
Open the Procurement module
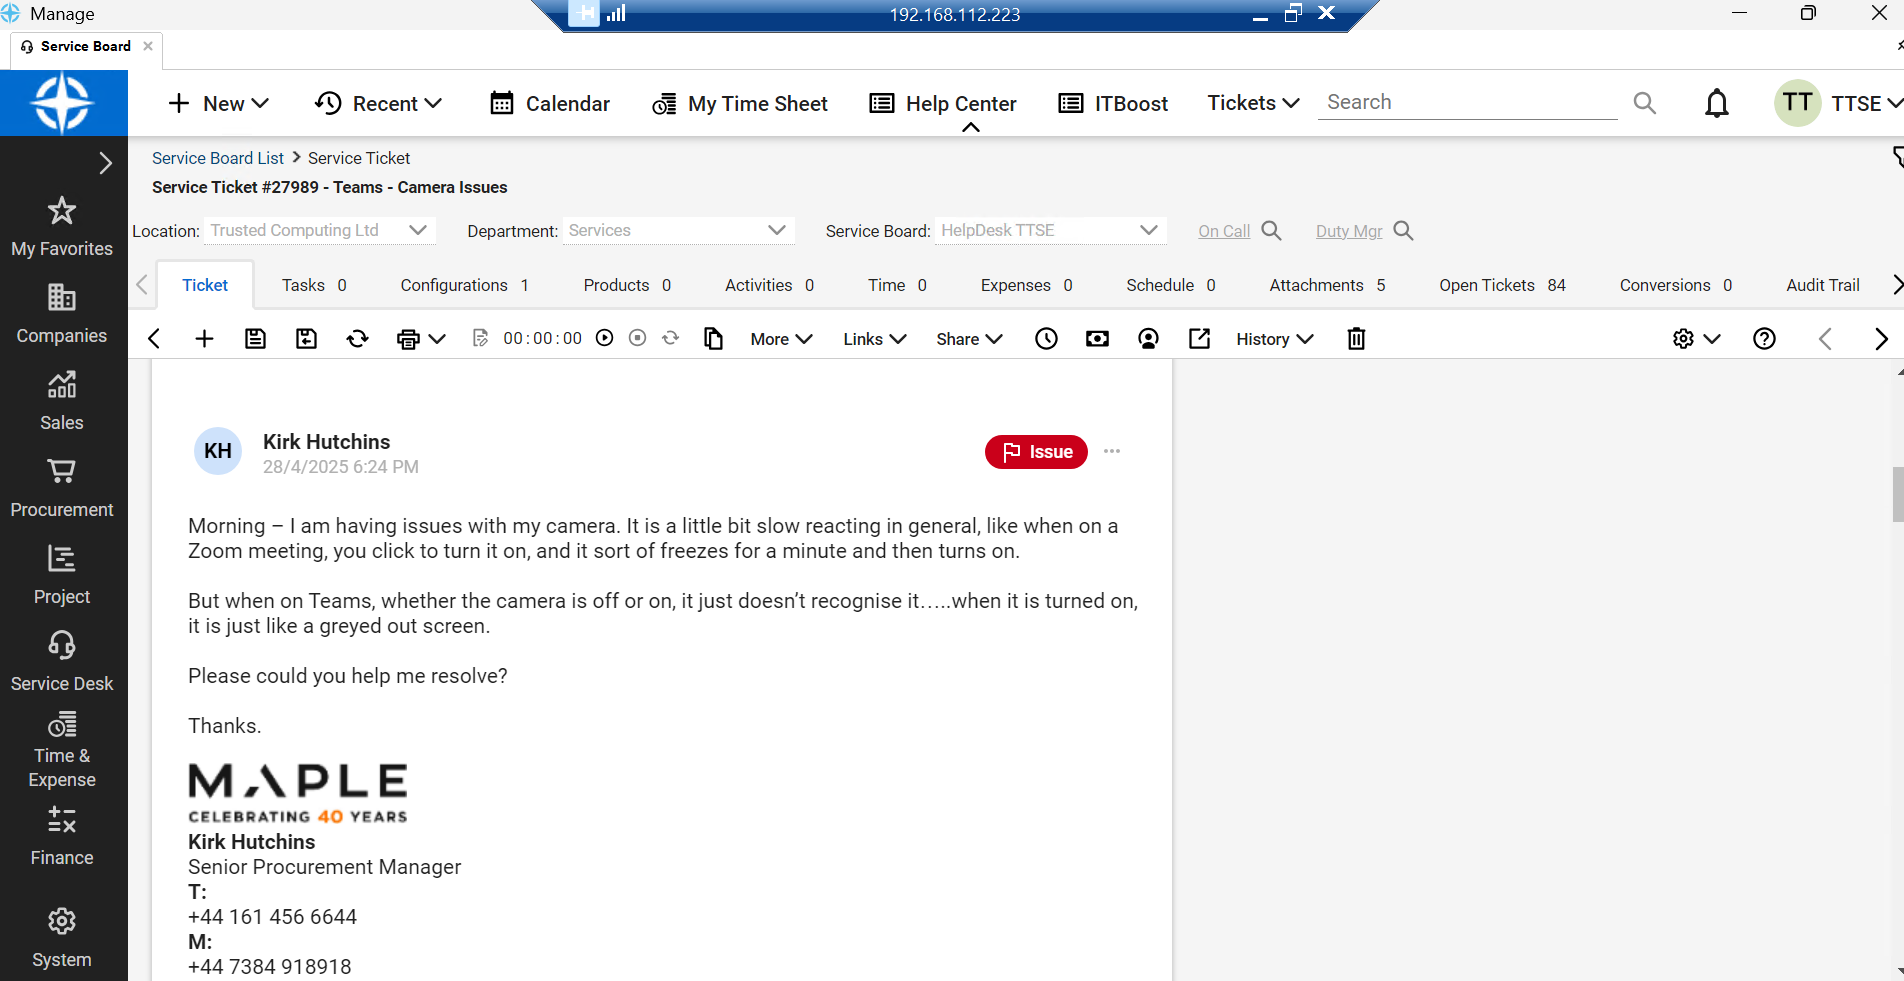point(62,488)
